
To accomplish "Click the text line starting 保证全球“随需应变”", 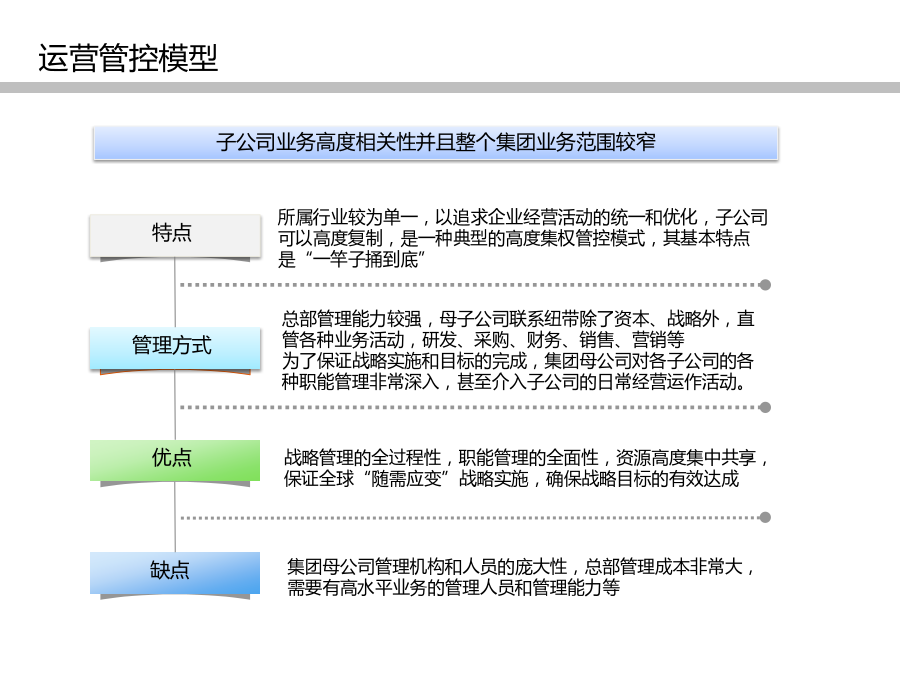I will [x=511, y=479].
